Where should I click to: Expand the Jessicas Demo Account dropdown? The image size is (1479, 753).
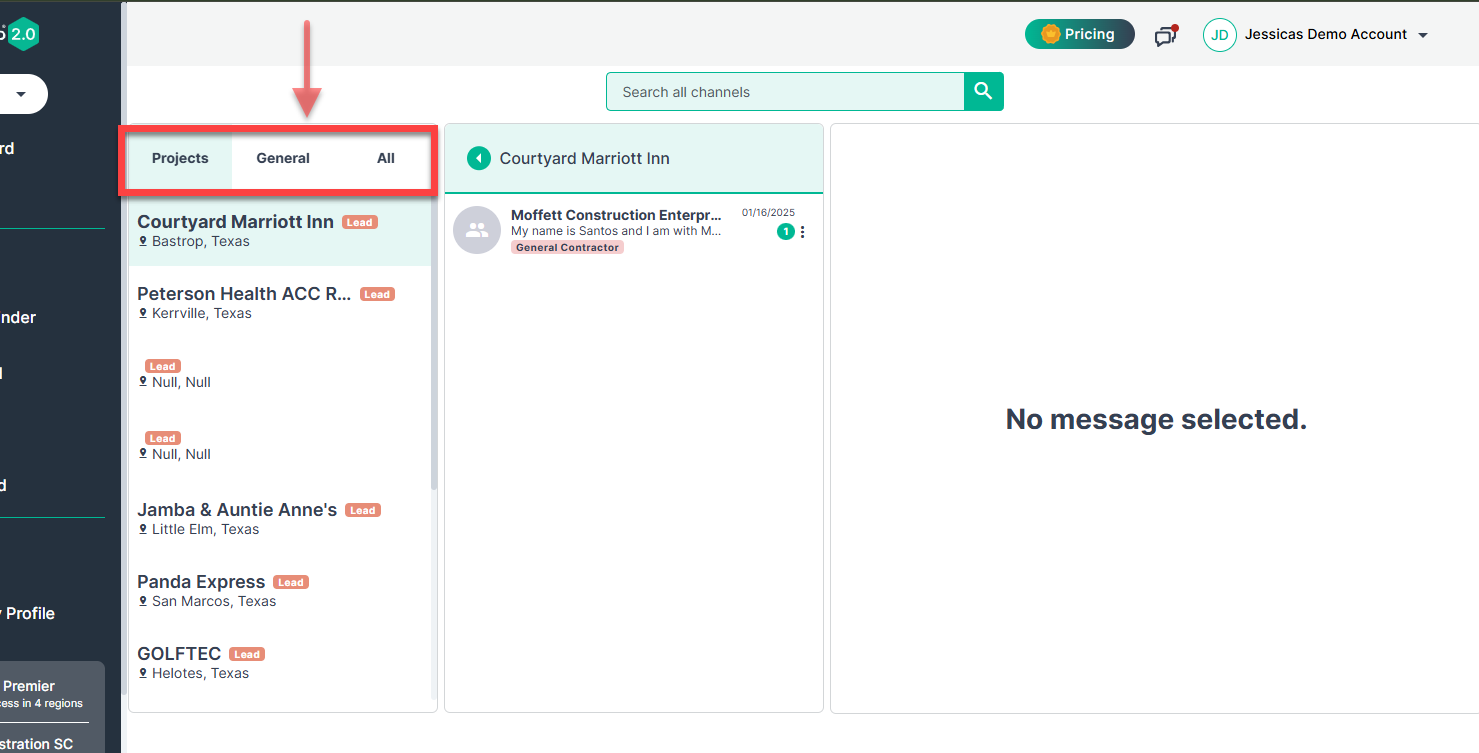(1423, 35)
